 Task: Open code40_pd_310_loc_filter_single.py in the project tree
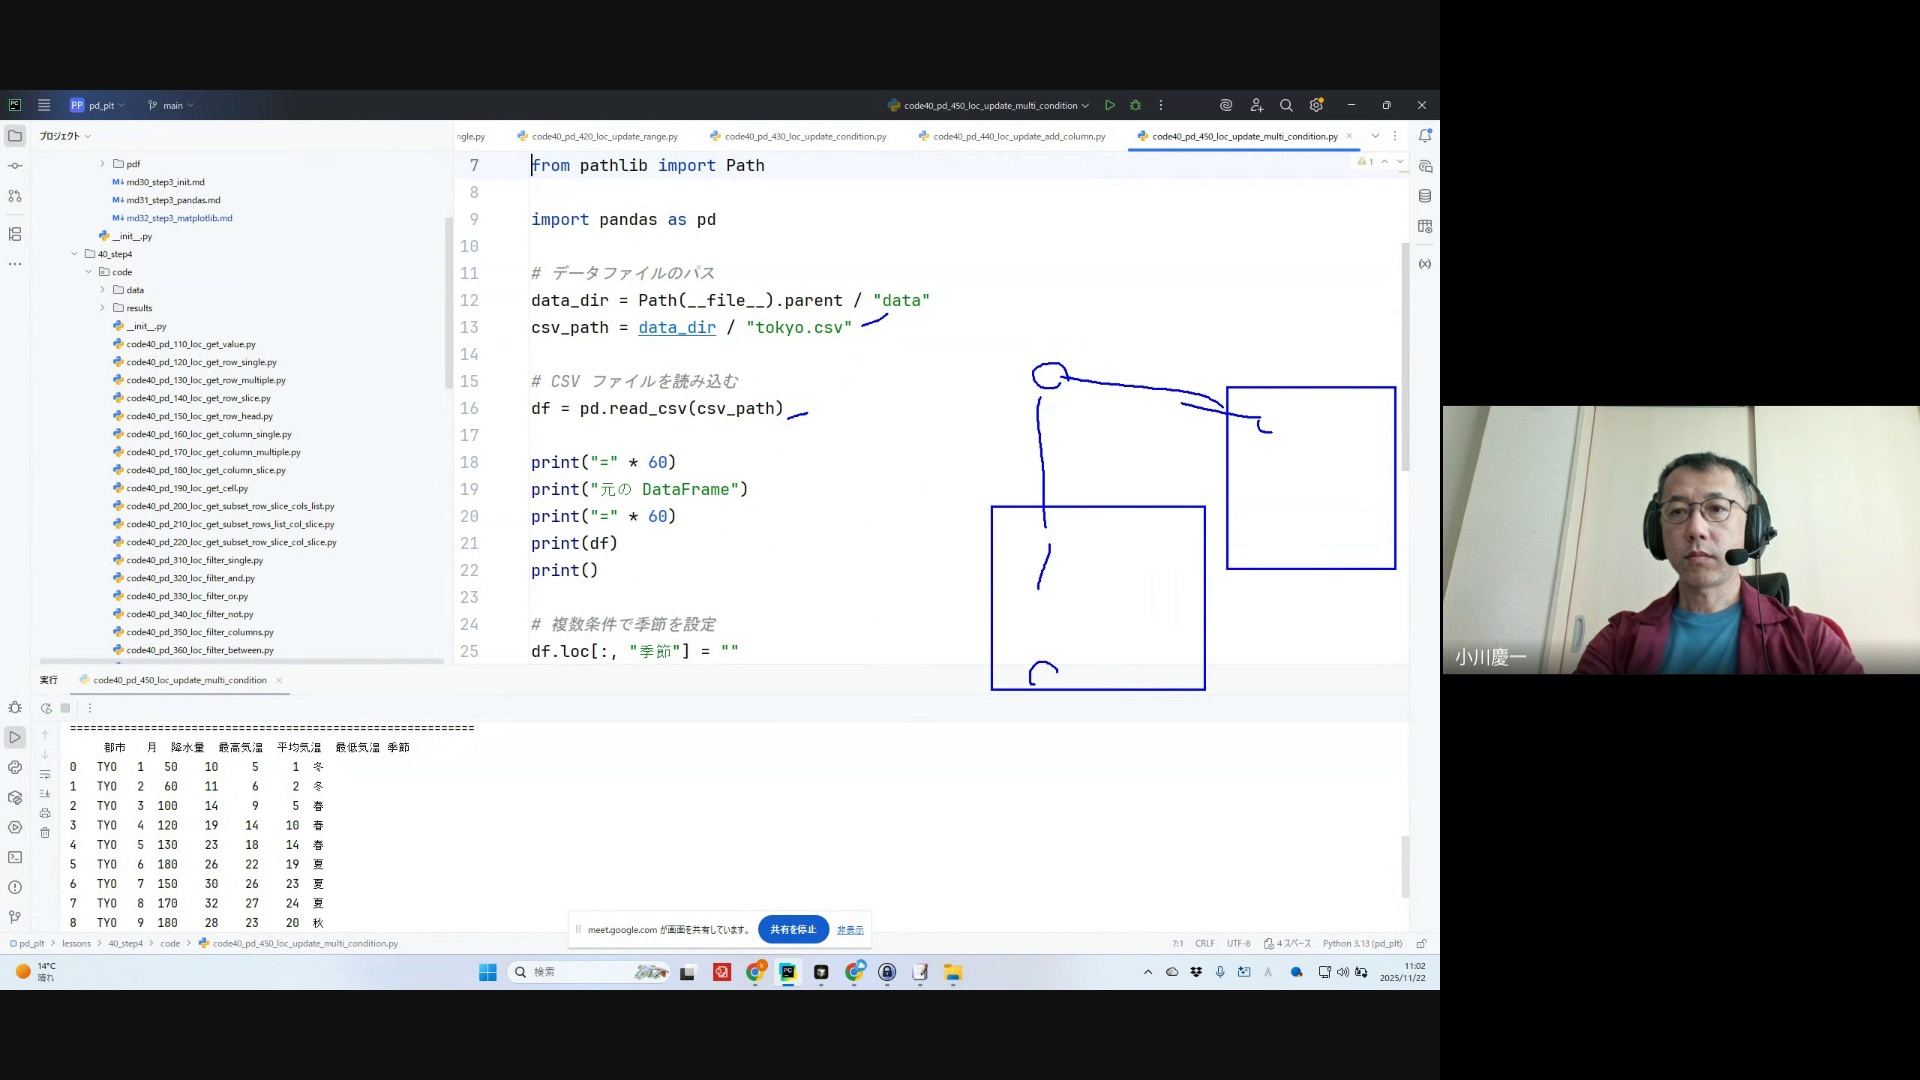(194, 560)
